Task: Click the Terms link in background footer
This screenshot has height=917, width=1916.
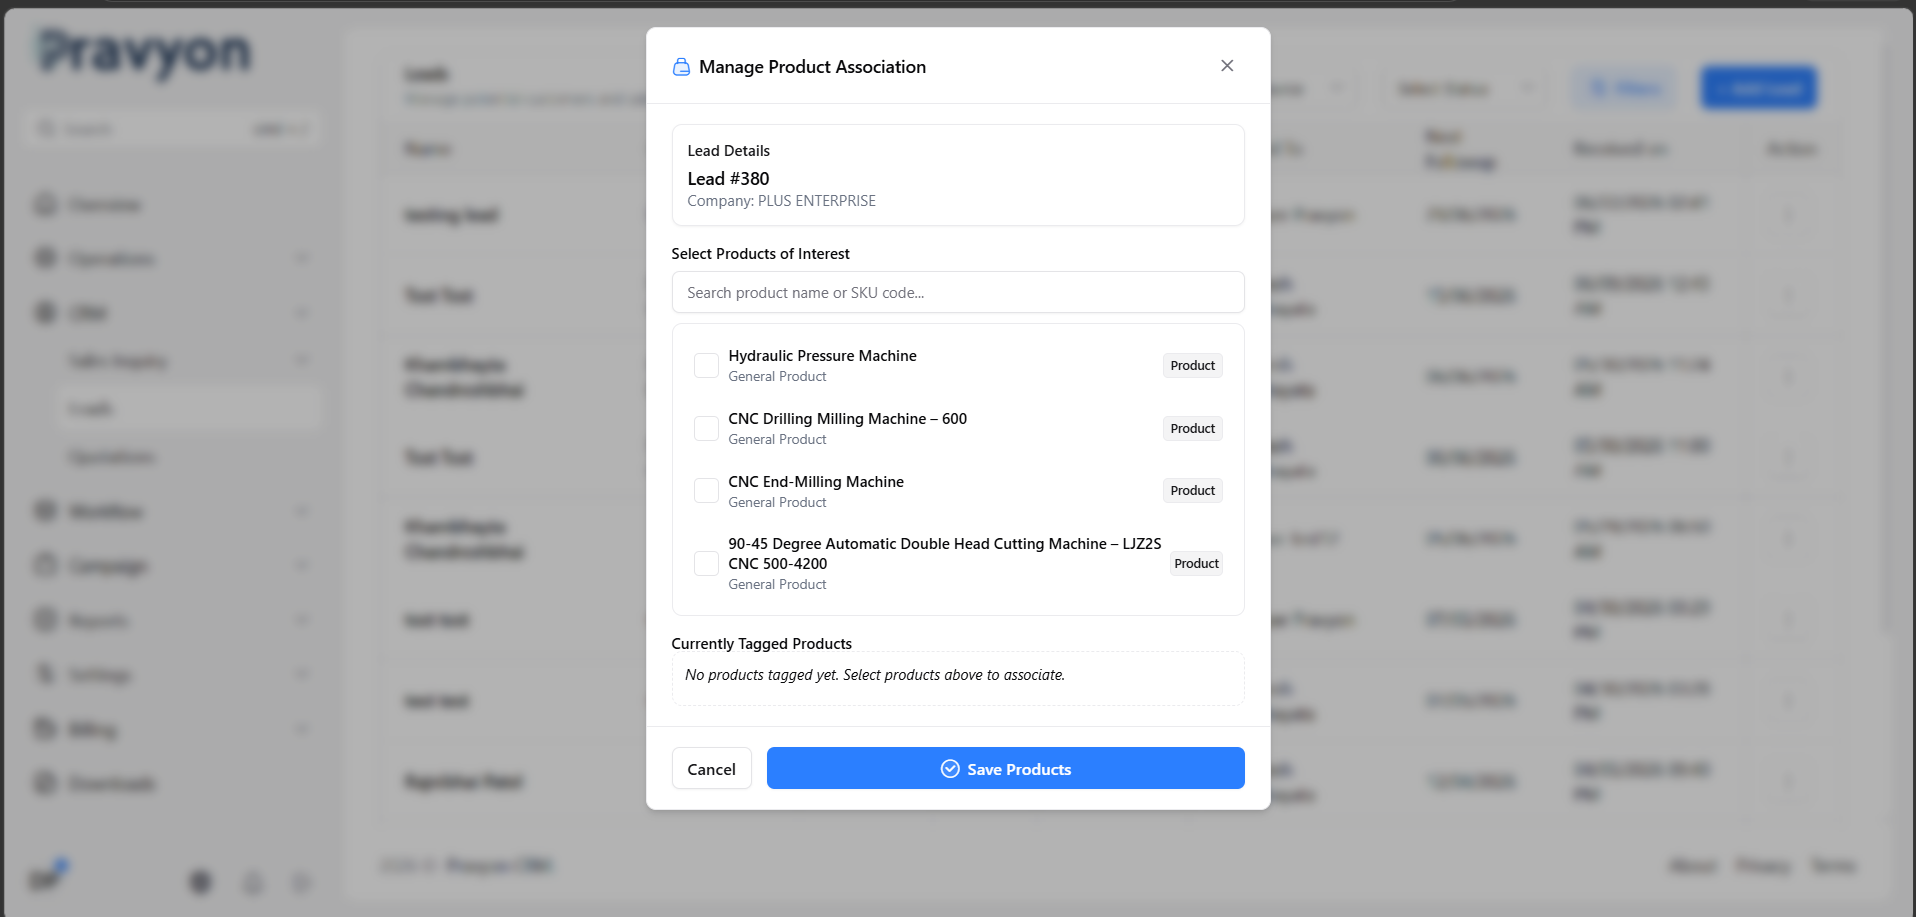Action: point(1834,866)
